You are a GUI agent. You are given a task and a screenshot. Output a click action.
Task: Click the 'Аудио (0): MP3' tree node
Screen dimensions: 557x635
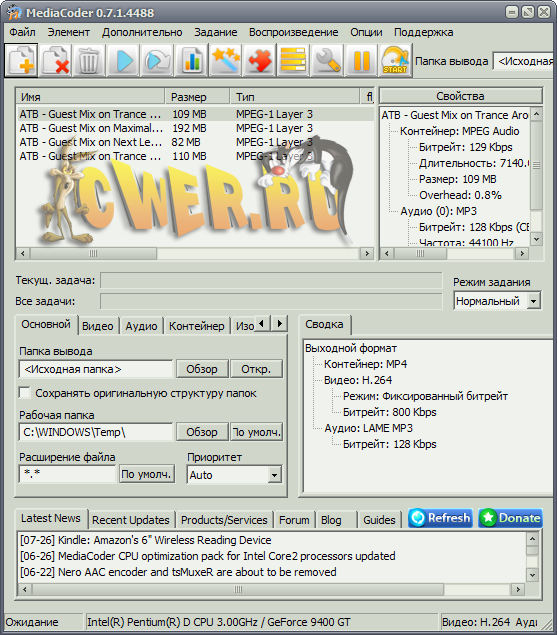coord(438,211)
